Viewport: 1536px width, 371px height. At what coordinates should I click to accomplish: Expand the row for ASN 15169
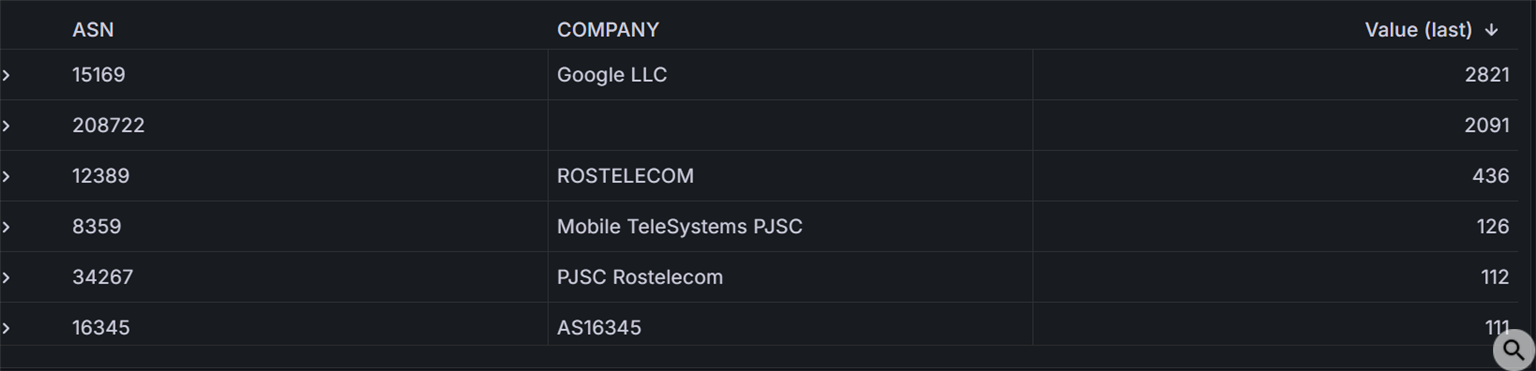click(x=6, y=75)
